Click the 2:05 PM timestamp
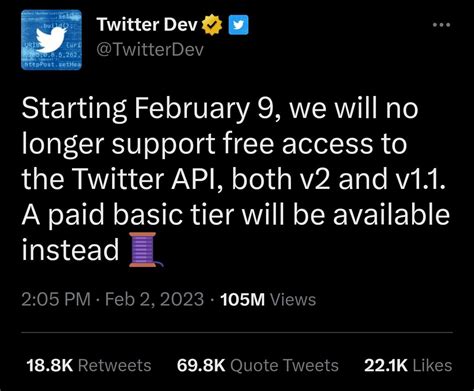 56,299
